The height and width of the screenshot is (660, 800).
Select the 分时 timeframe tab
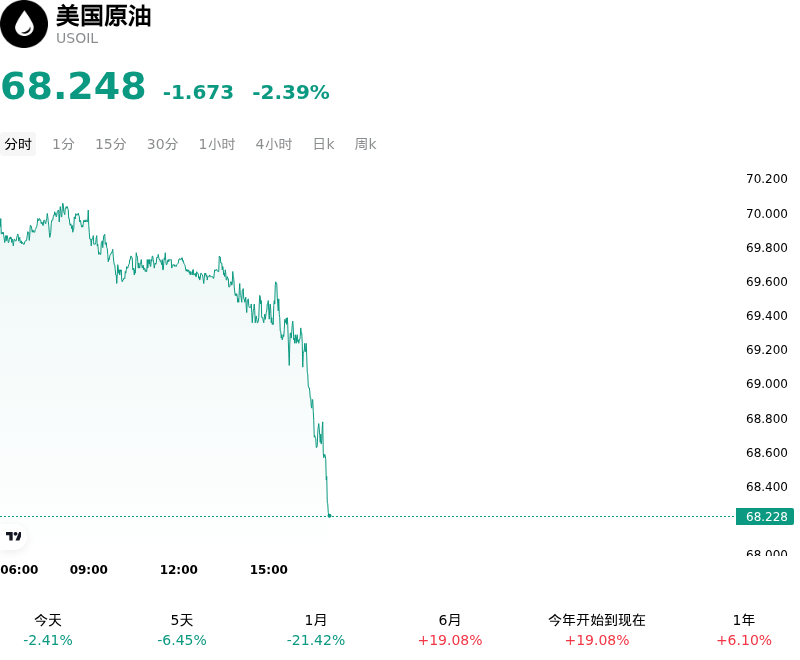coord(18,144)
